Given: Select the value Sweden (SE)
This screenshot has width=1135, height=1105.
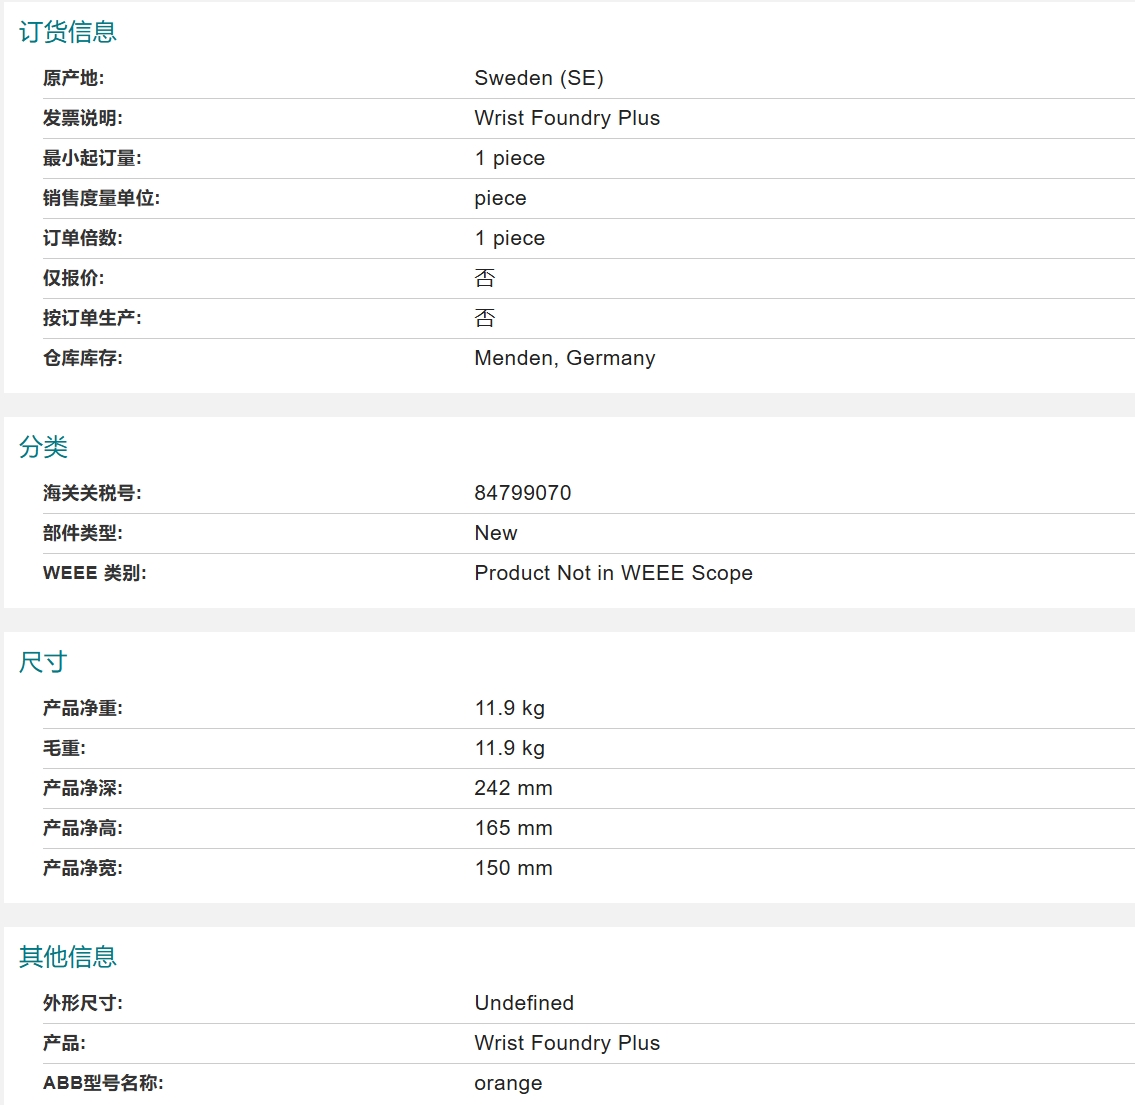Looking at the screenshot, I should 539,78.
